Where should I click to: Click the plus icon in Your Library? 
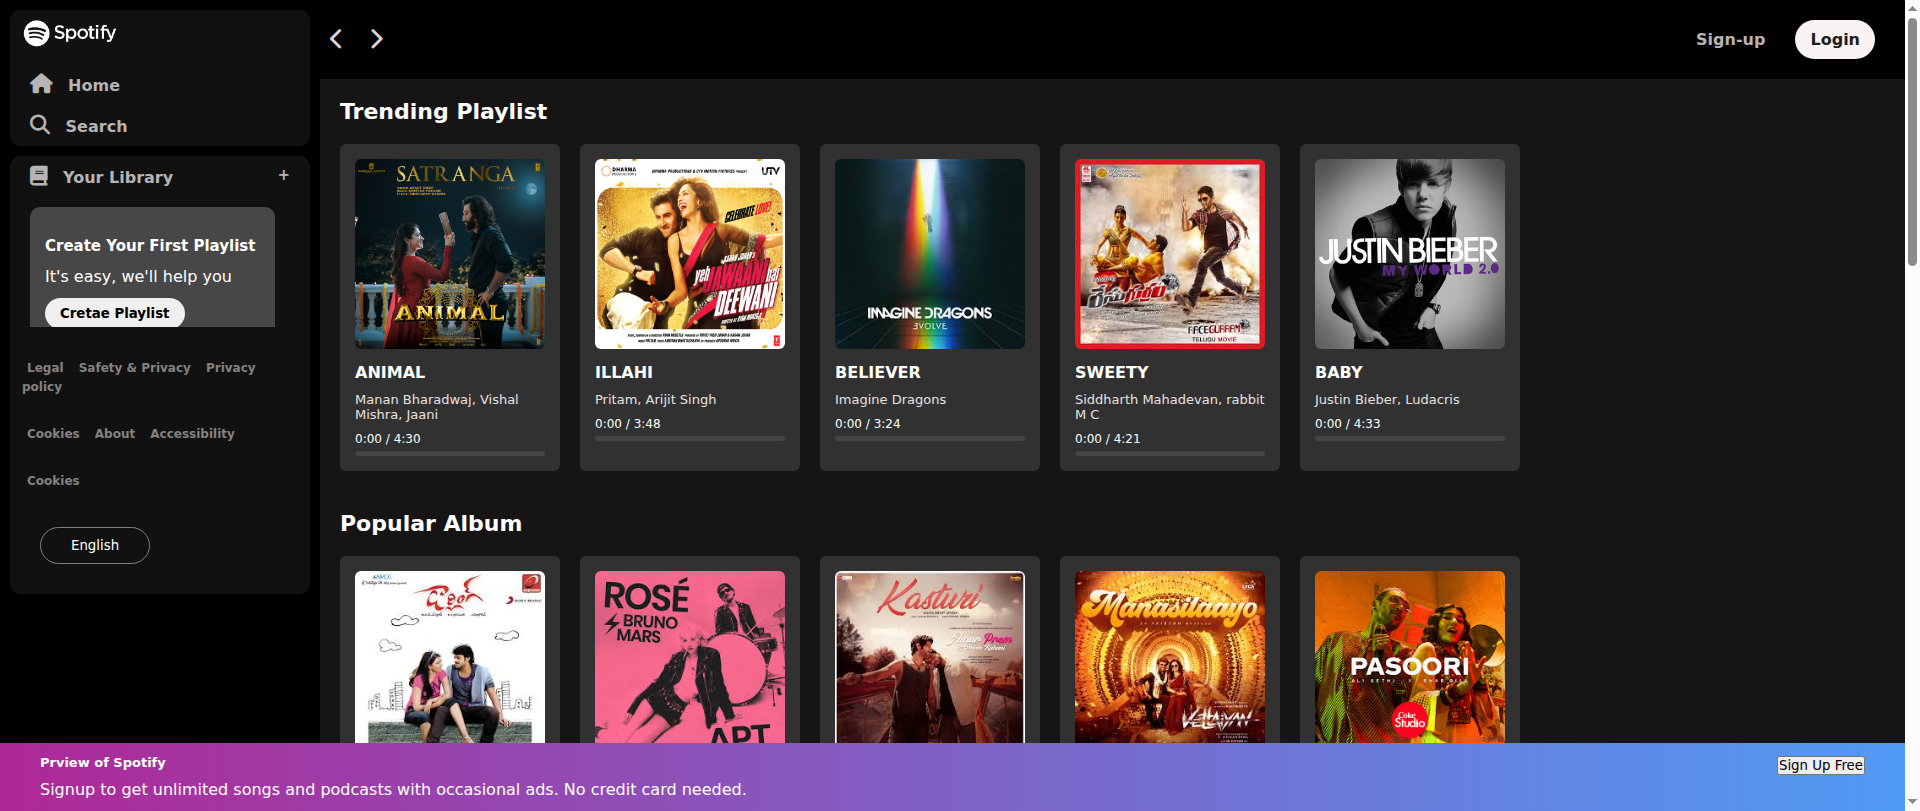tap(284, 175)
